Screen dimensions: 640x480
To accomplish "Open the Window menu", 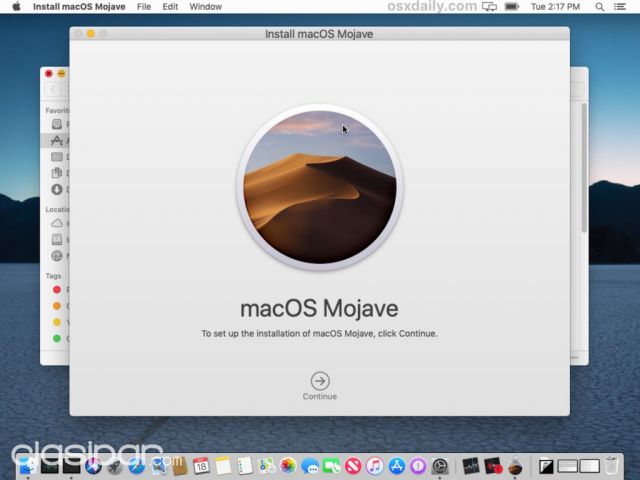I will click(x=205, y=7).
